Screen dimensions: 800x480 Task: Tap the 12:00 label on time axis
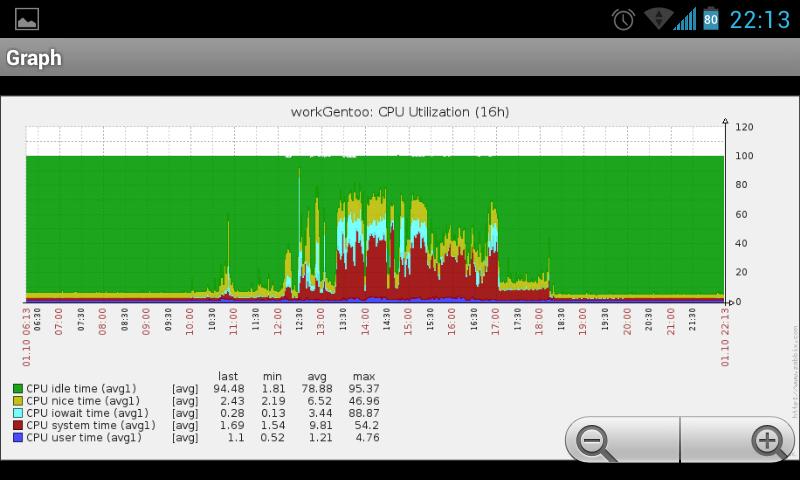tap(278, 321)
